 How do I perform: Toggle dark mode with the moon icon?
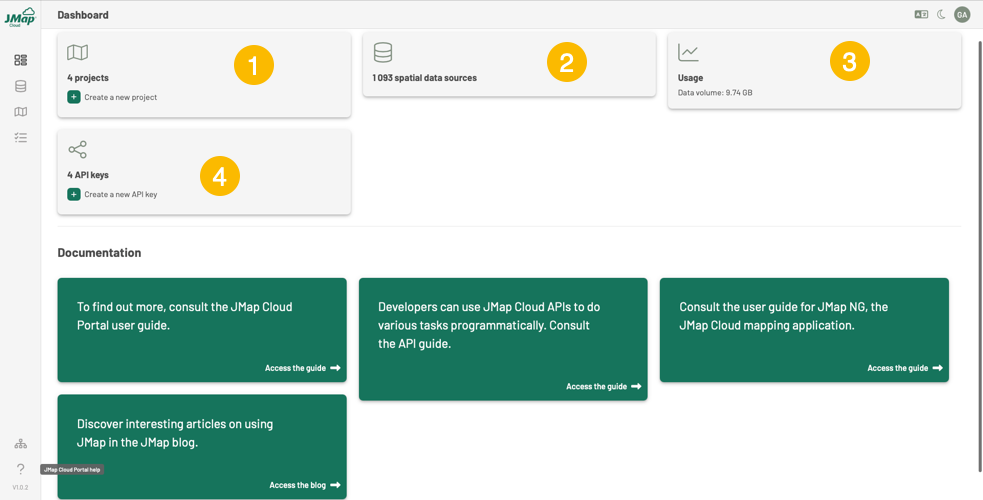(941, 15)
